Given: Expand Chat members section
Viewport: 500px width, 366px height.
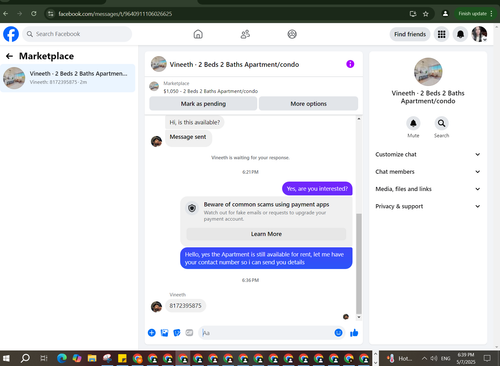Looking at the screenshot, I should (428, 172).
